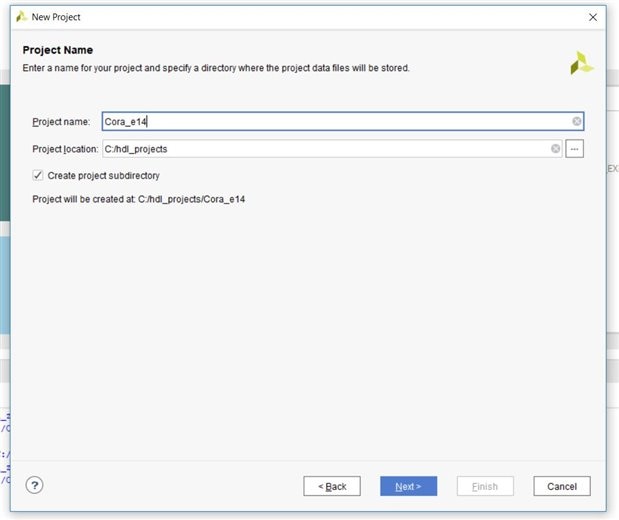
Task: Click the Xilinx logo in the header
Action: [581, 64]
